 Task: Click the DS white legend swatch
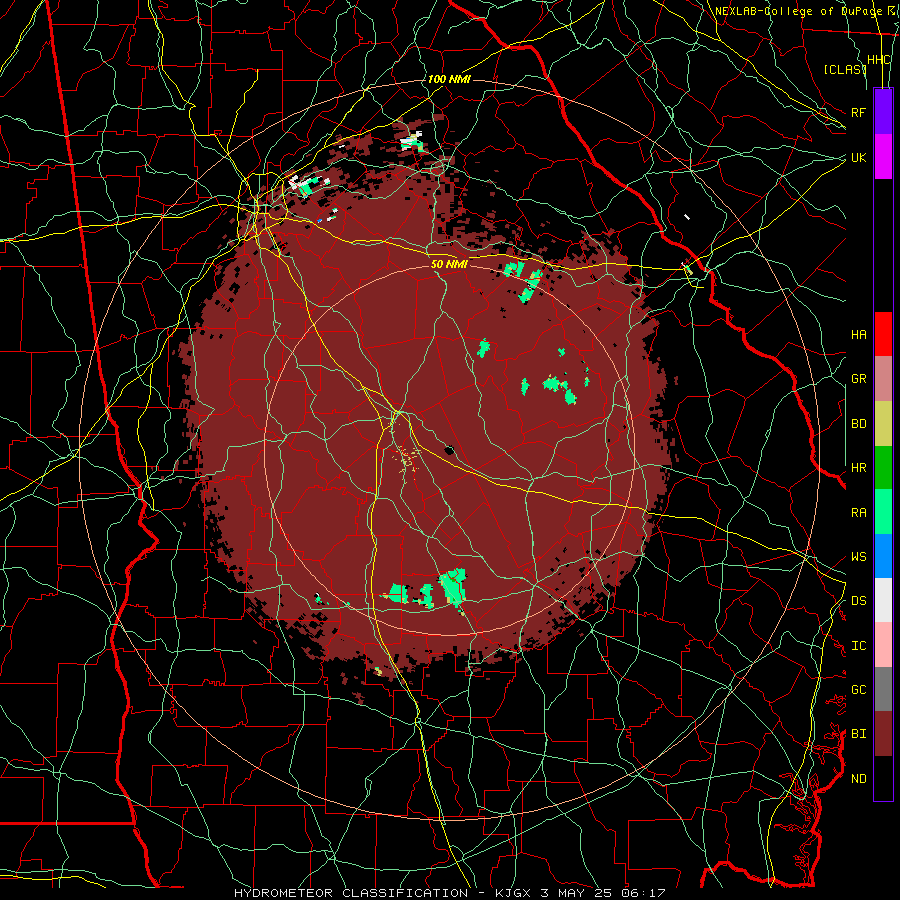coord(883,600)
